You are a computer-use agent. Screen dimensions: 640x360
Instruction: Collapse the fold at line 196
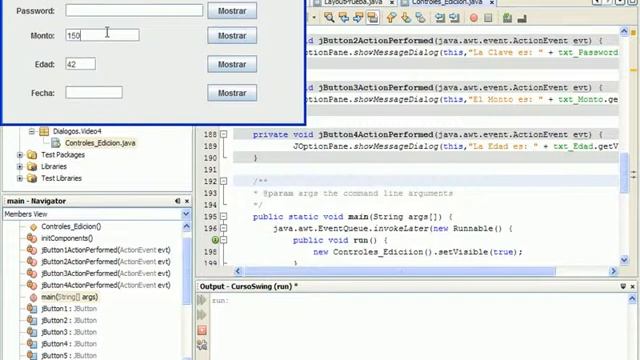223,228
